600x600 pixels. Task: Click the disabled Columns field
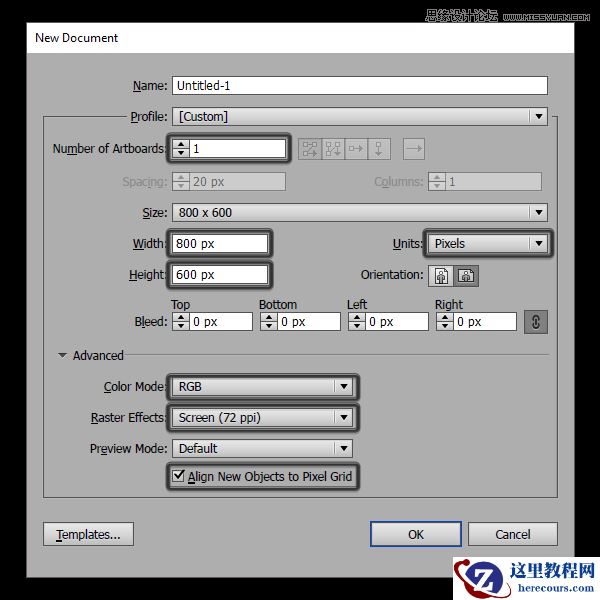485,181
